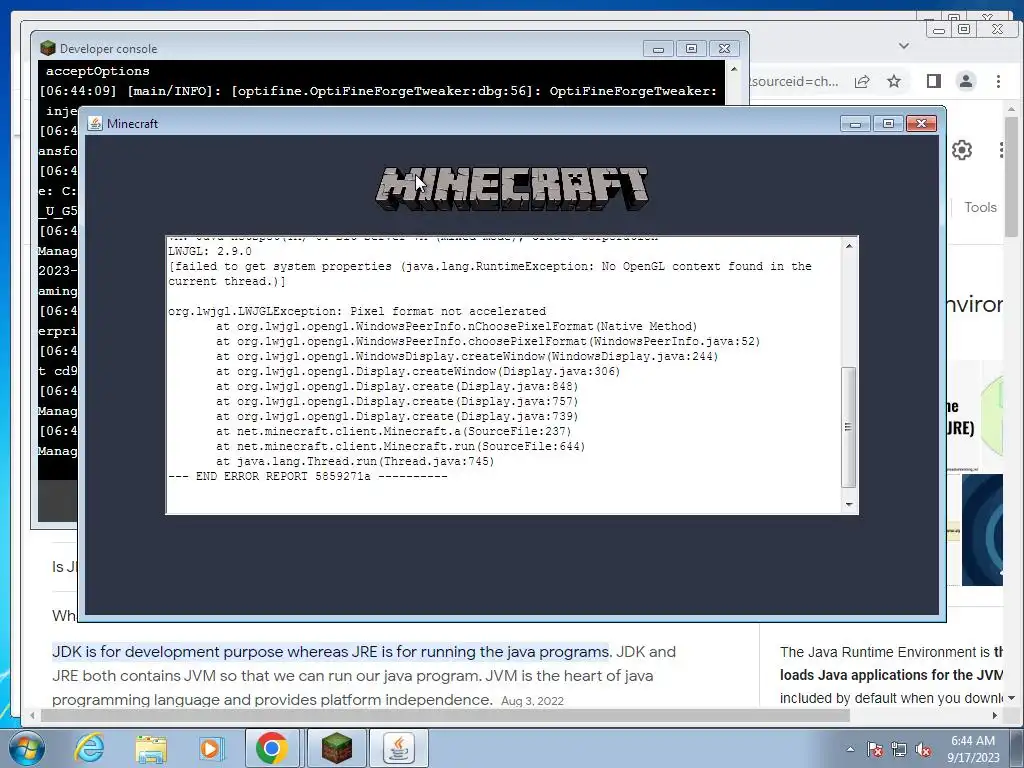
Task: Minimize the Minecraft crash window
Action: (855, 123)
